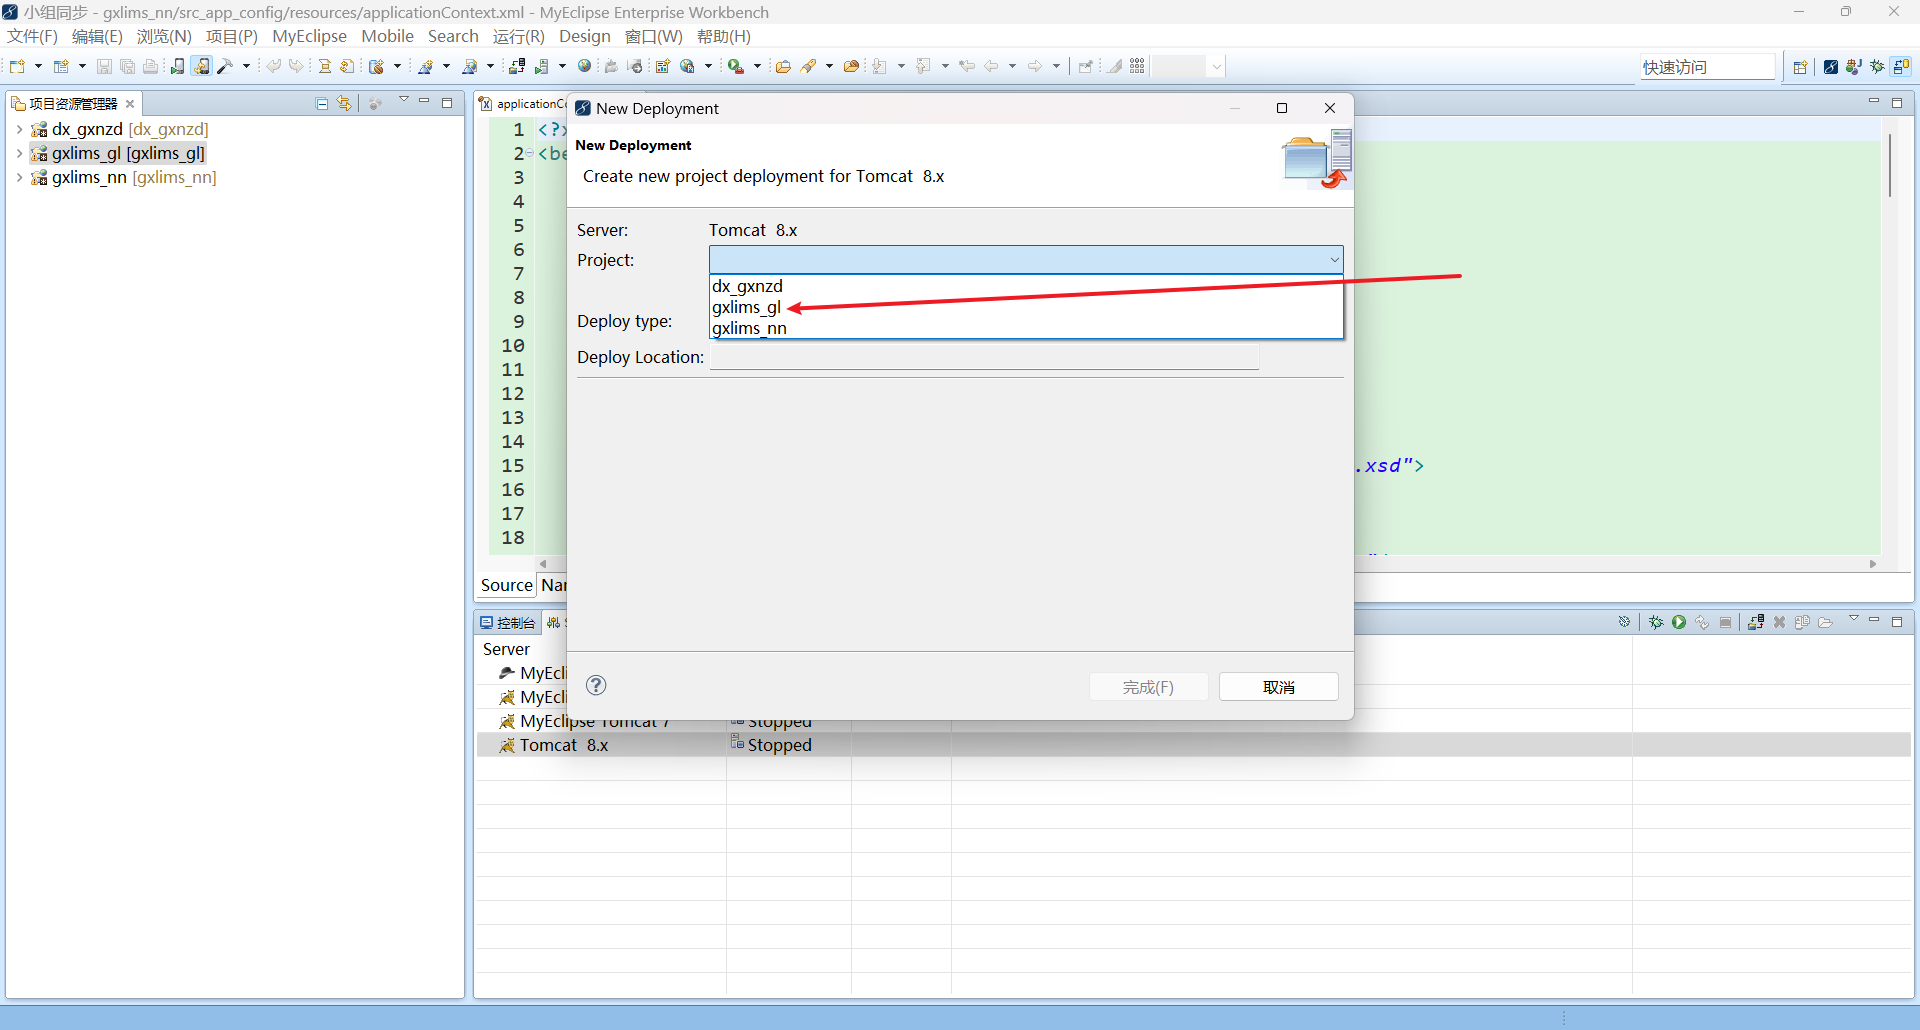Minimize the Servers view panel
This screenshot has width=1920, height=1030.
point(1875,620)
